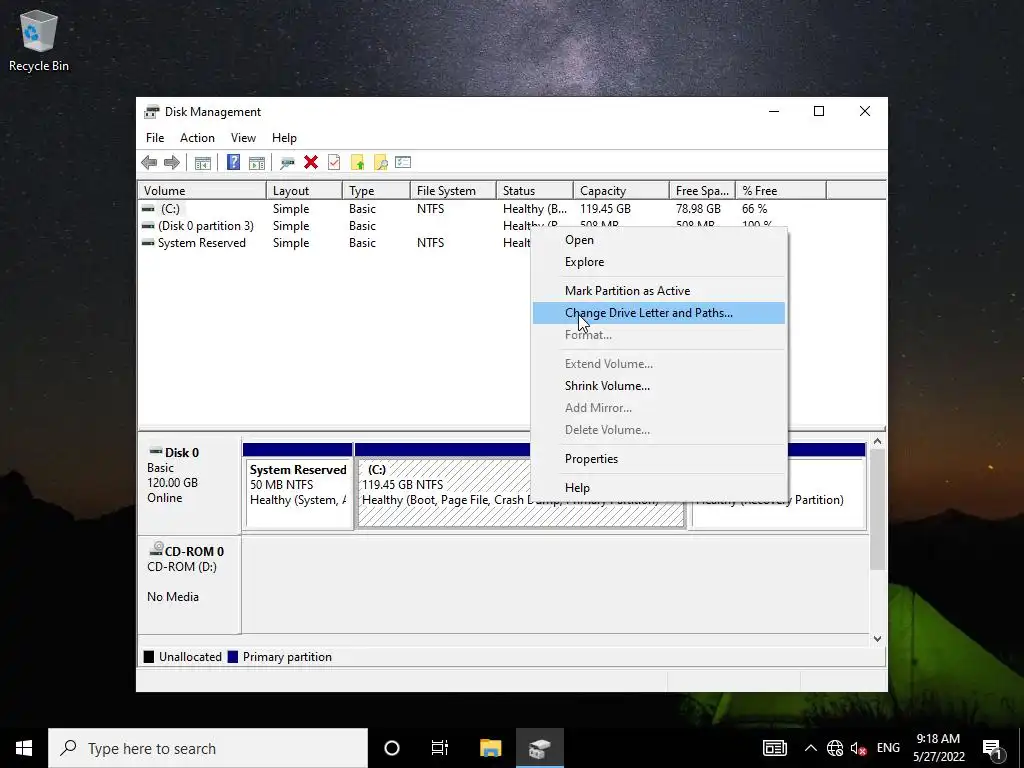Viewport: 1024px width, 768px height.
Task: Click the taskbar search box
Action: pos(208,748)
